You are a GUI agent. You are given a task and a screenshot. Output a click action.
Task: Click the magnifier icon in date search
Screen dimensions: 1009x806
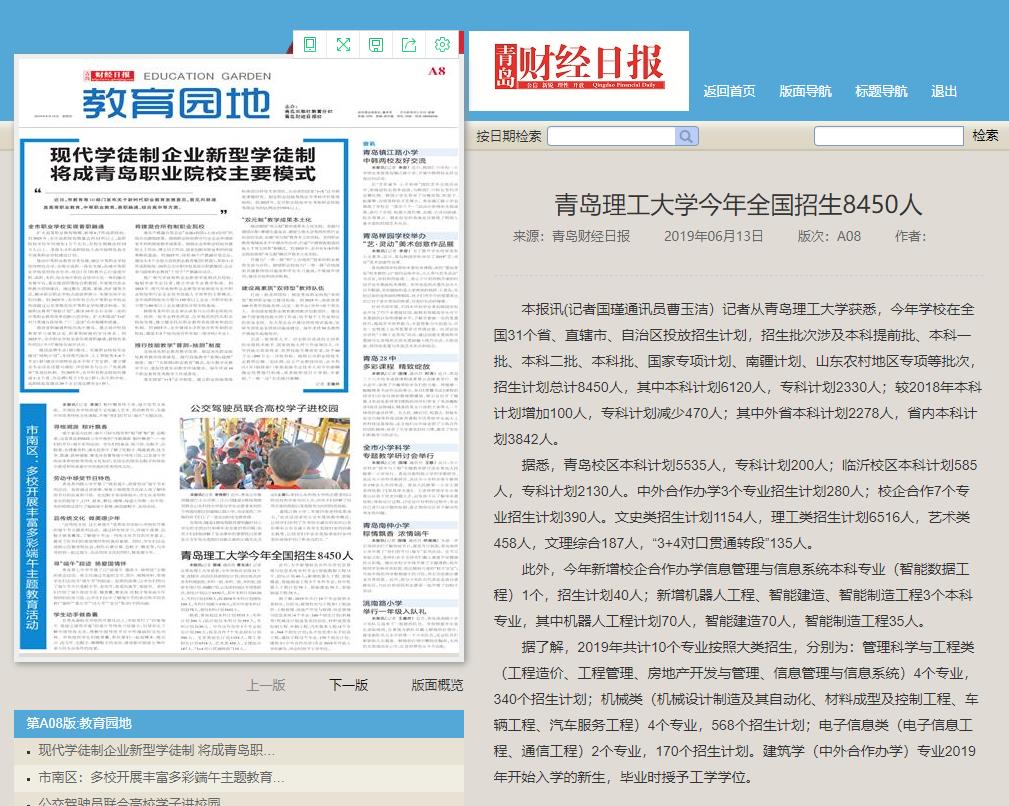(x=687, y=136)
